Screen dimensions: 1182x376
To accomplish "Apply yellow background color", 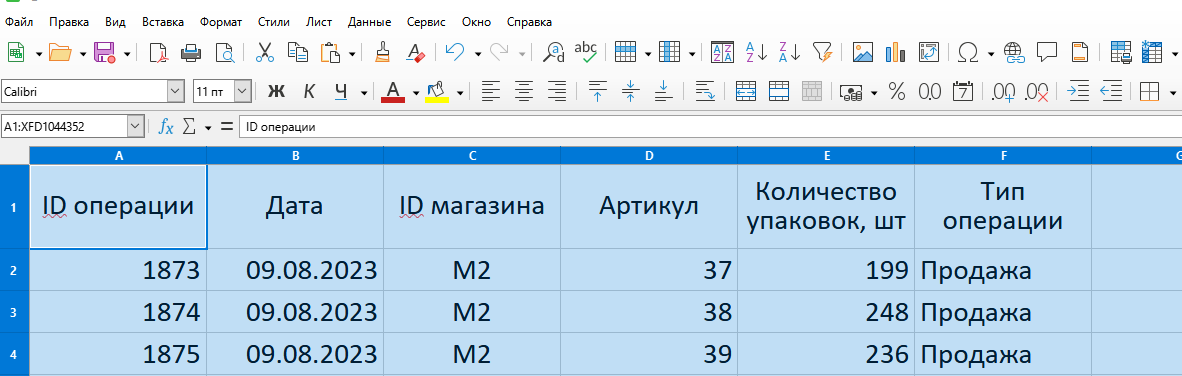I will tap(437, 92).
